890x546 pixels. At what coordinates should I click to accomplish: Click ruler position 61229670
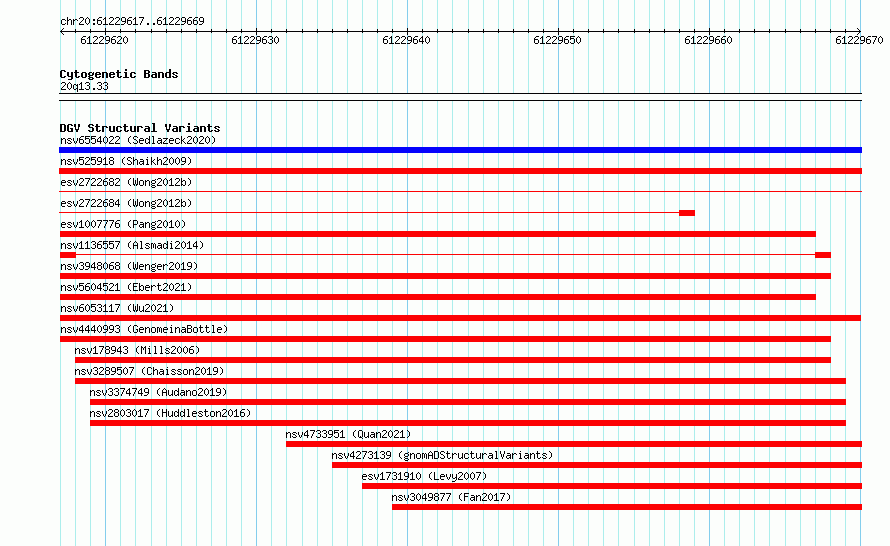pyautogui.click(x=859, y=40)
